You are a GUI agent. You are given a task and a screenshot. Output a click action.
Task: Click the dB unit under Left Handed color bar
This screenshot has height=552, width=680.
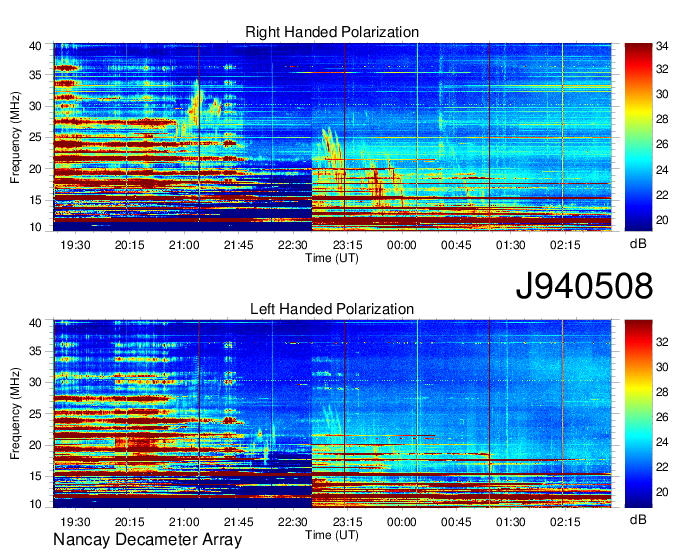coord(638,520)
